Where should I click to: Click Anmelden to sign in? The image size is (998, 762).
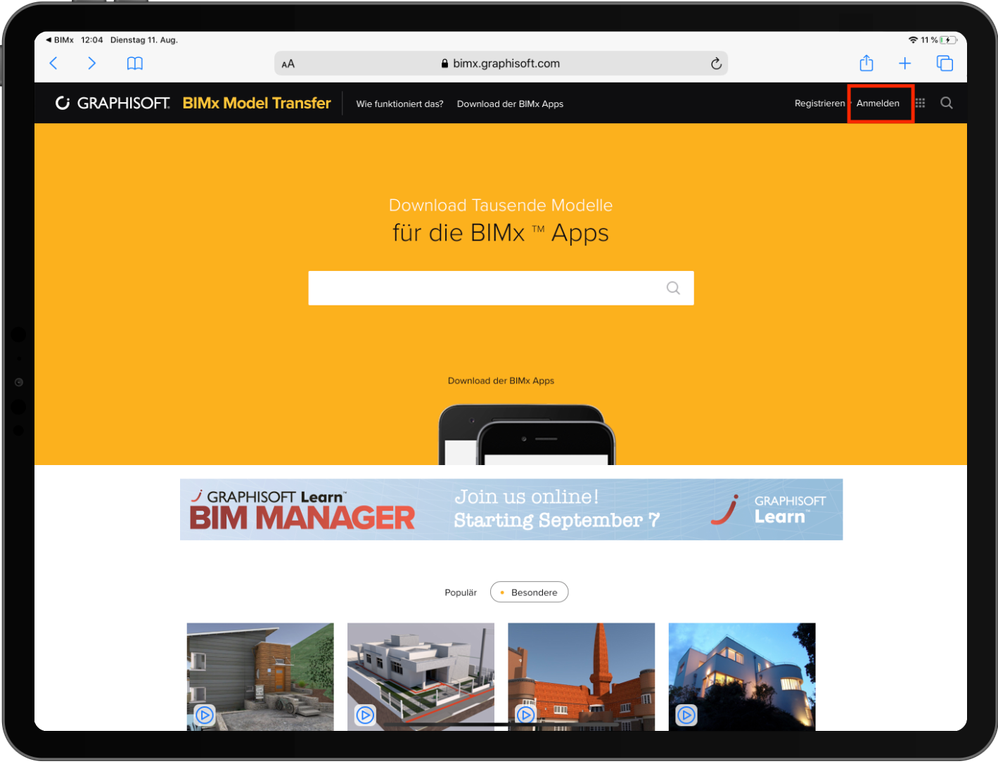click(x=878, y=103)
